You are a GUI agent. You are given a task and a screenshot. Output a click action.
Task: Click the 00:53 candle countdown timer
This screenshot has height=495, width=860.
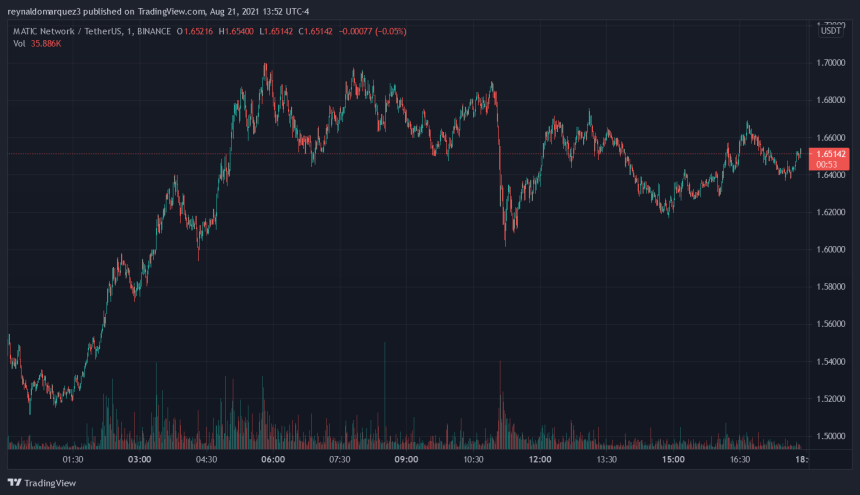[x=827, y=164]
